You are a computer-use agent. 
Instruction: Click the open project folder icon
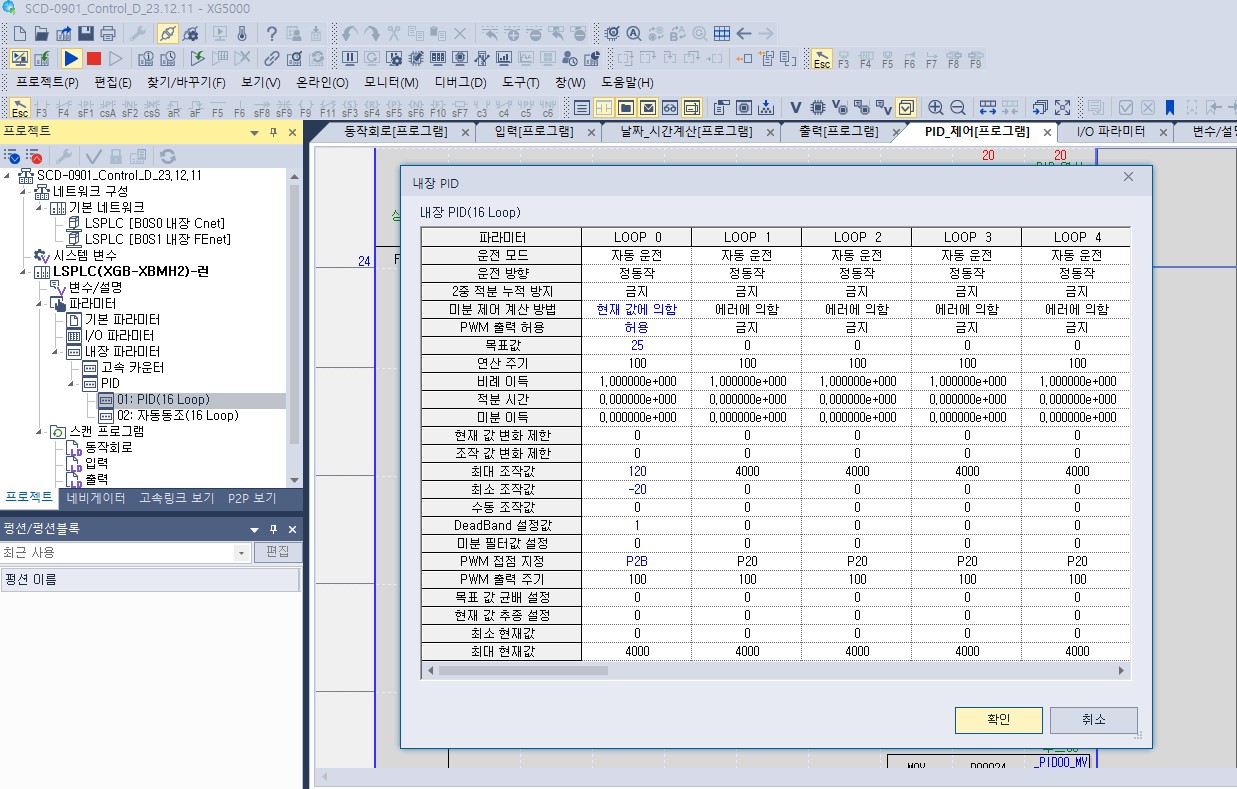click(42, 34)
